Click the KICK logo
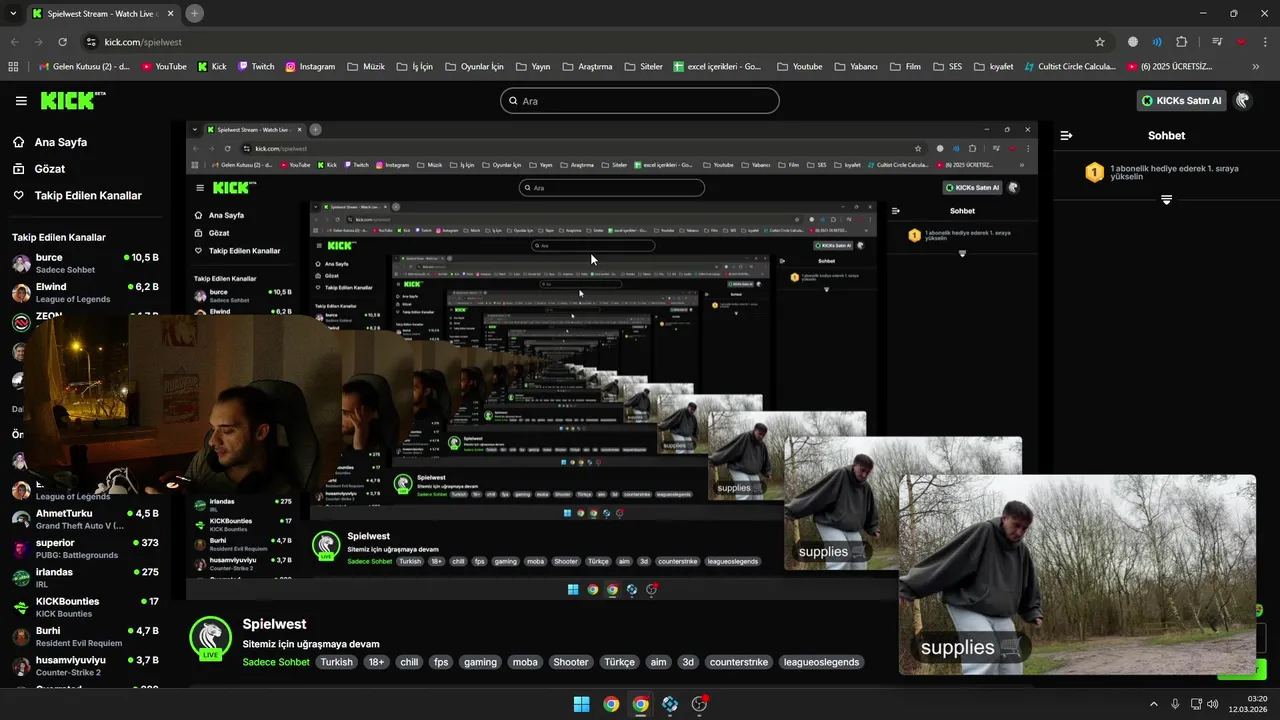 [x=72, y=100]
